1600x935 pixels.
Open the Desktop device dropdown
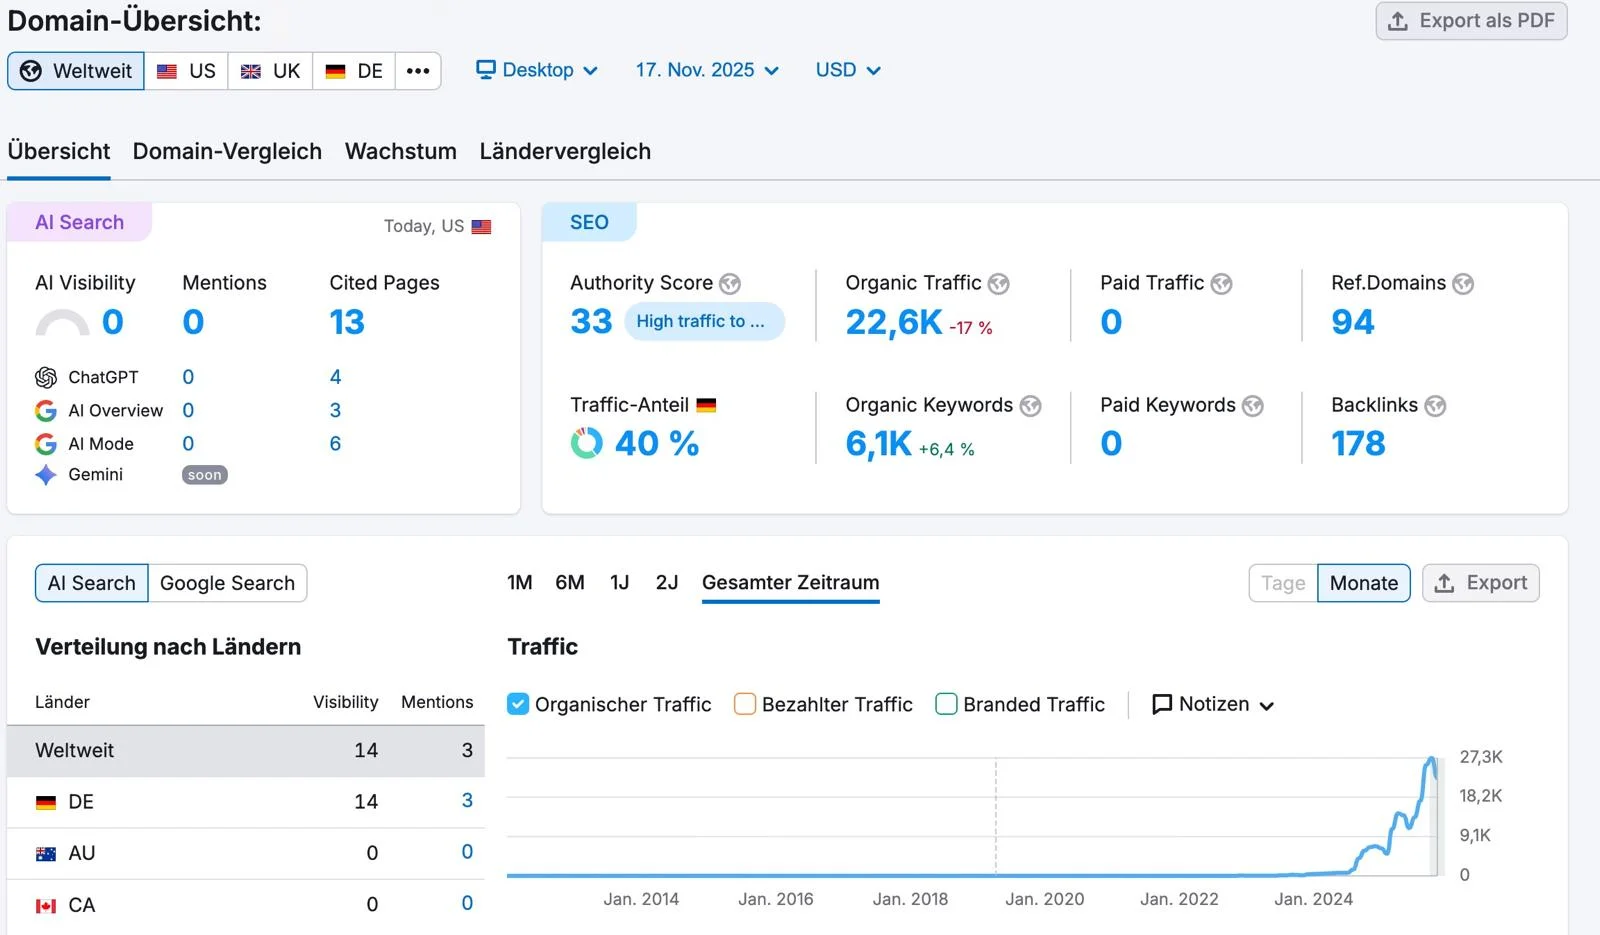point(537,70)
